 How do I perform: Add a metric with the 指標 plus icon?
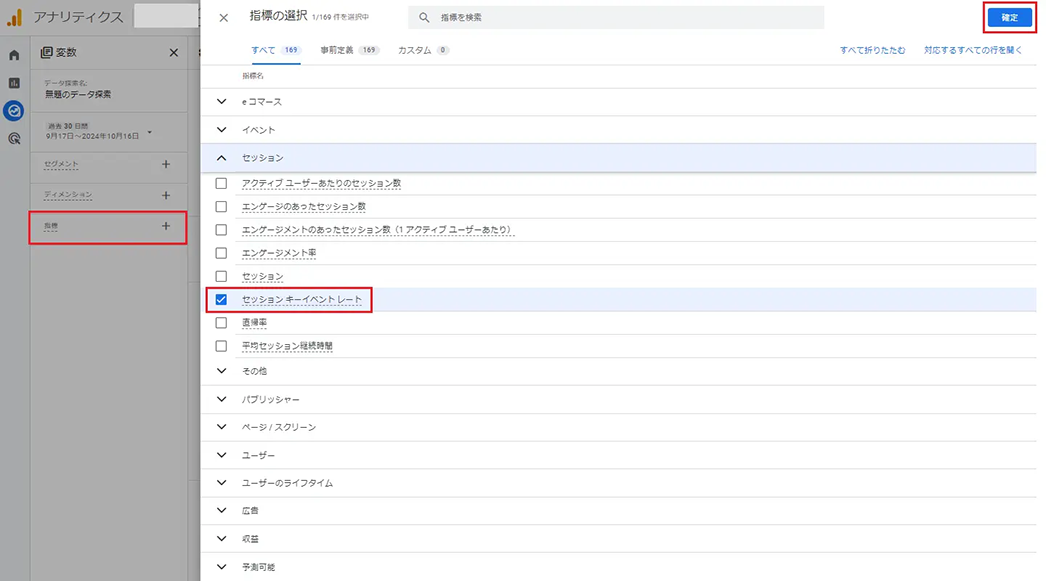[166, 226]
